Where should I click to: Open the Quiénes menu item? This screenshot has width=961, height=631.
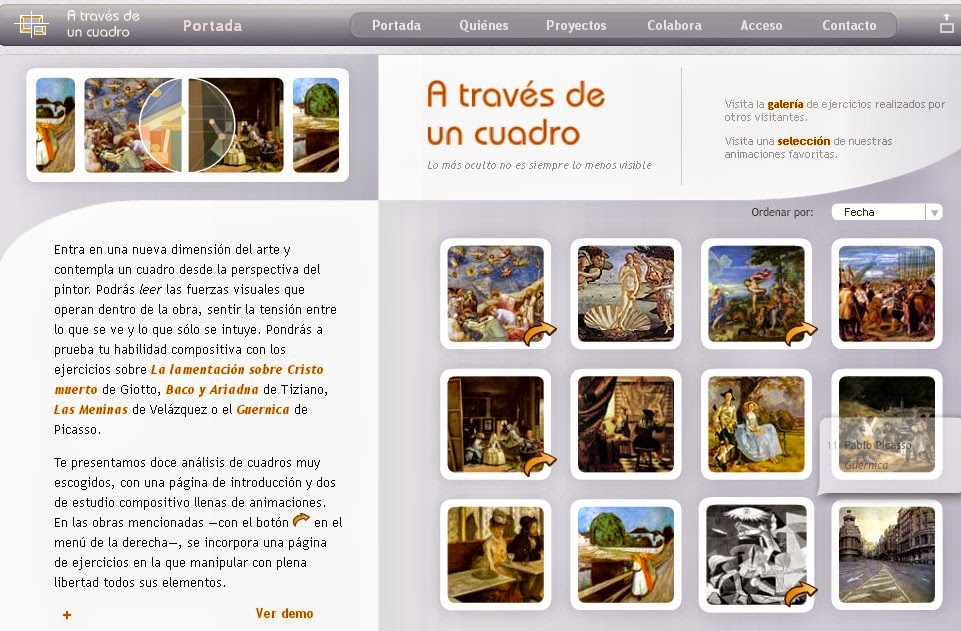pyautogui.click(x=484, y=26)
